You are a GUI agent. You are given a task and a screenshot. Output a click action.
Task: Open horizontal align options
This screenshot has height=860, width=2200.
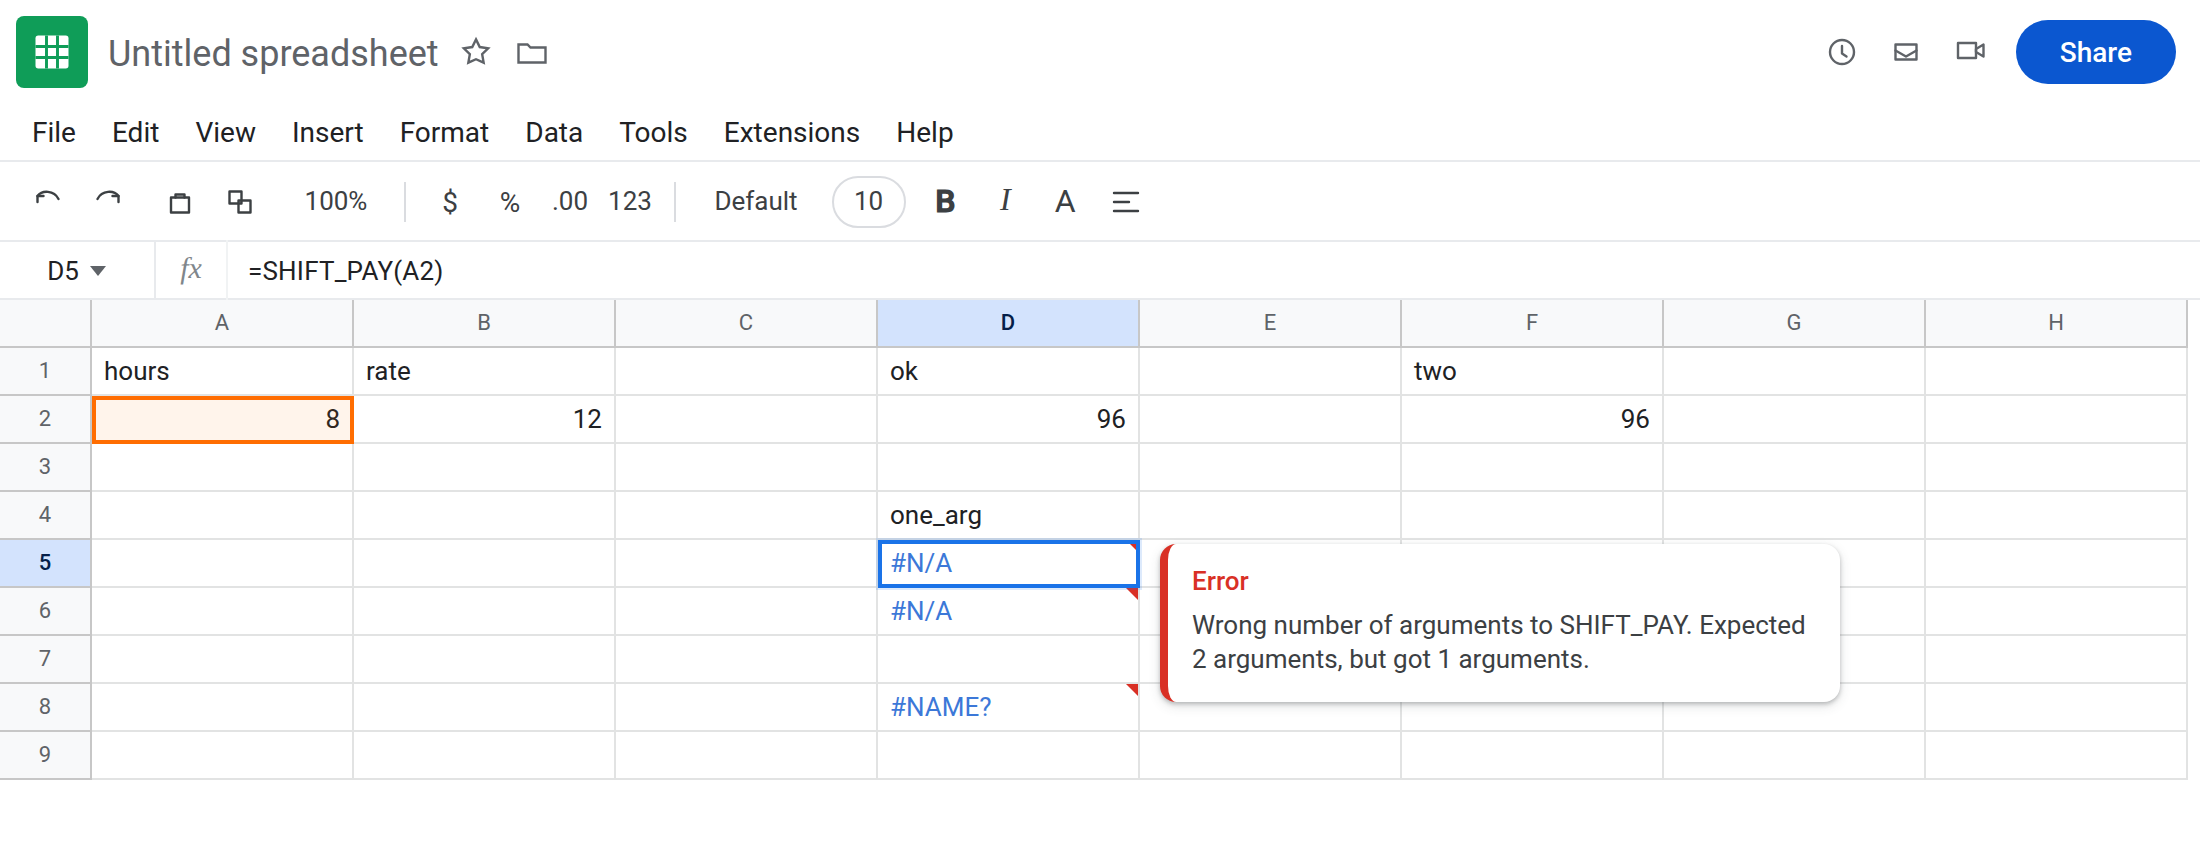point(1126,202)
